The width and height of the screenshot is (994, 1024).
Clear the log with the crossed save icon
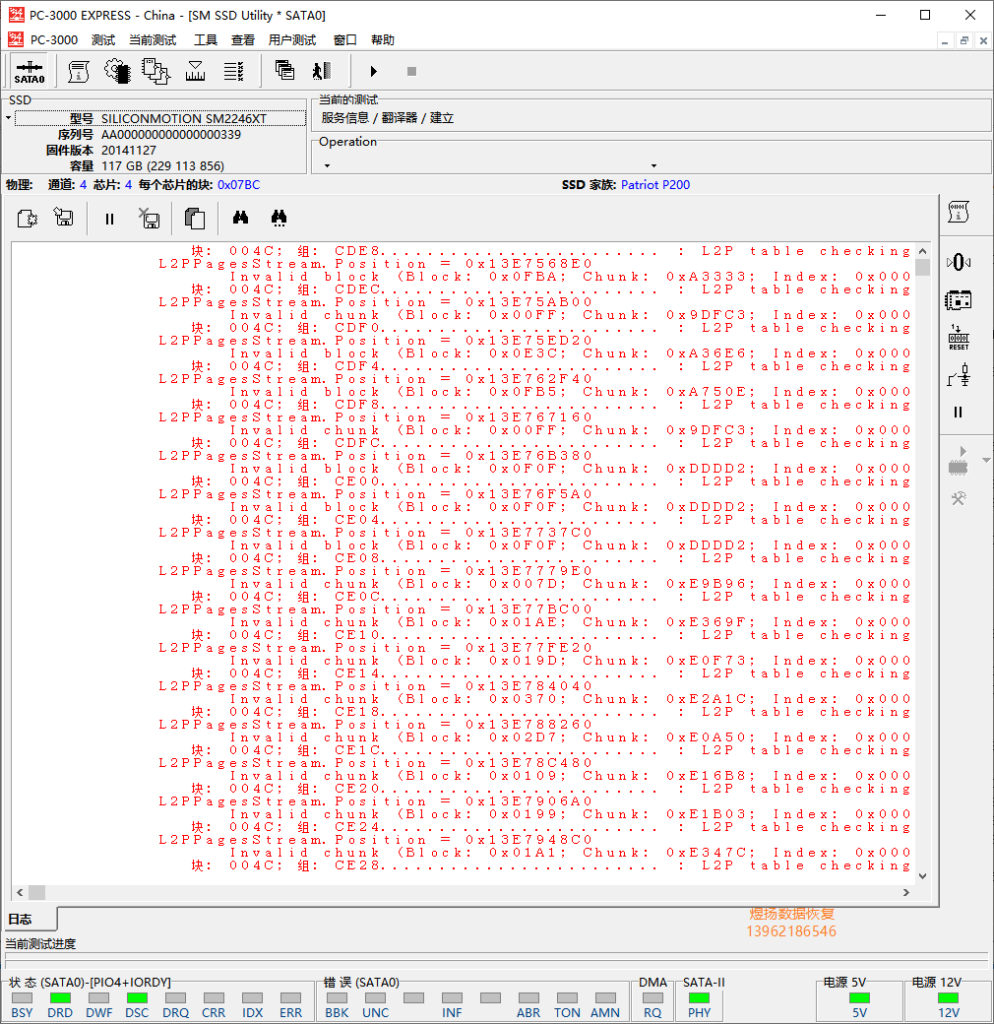[150, 218]
